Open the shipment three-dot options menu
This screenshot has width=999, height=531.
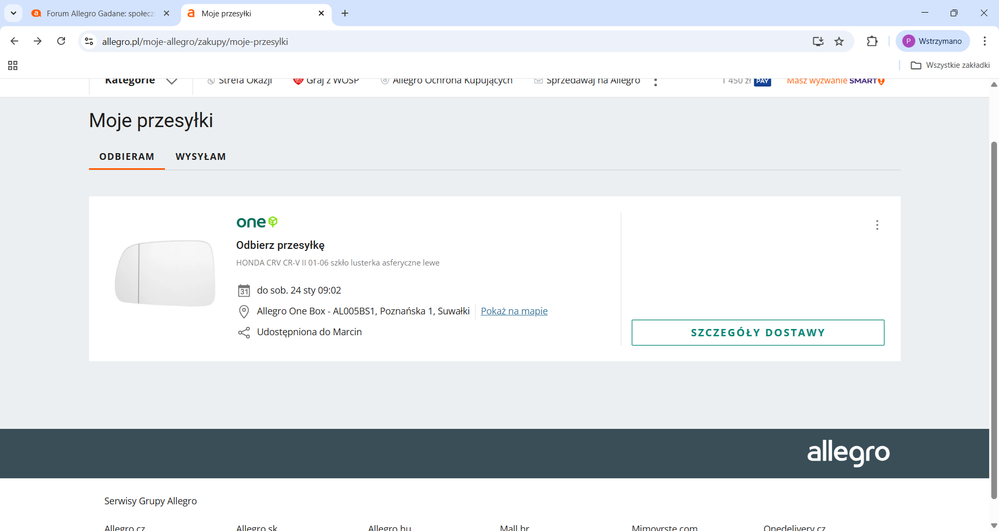tap(877, 225)
